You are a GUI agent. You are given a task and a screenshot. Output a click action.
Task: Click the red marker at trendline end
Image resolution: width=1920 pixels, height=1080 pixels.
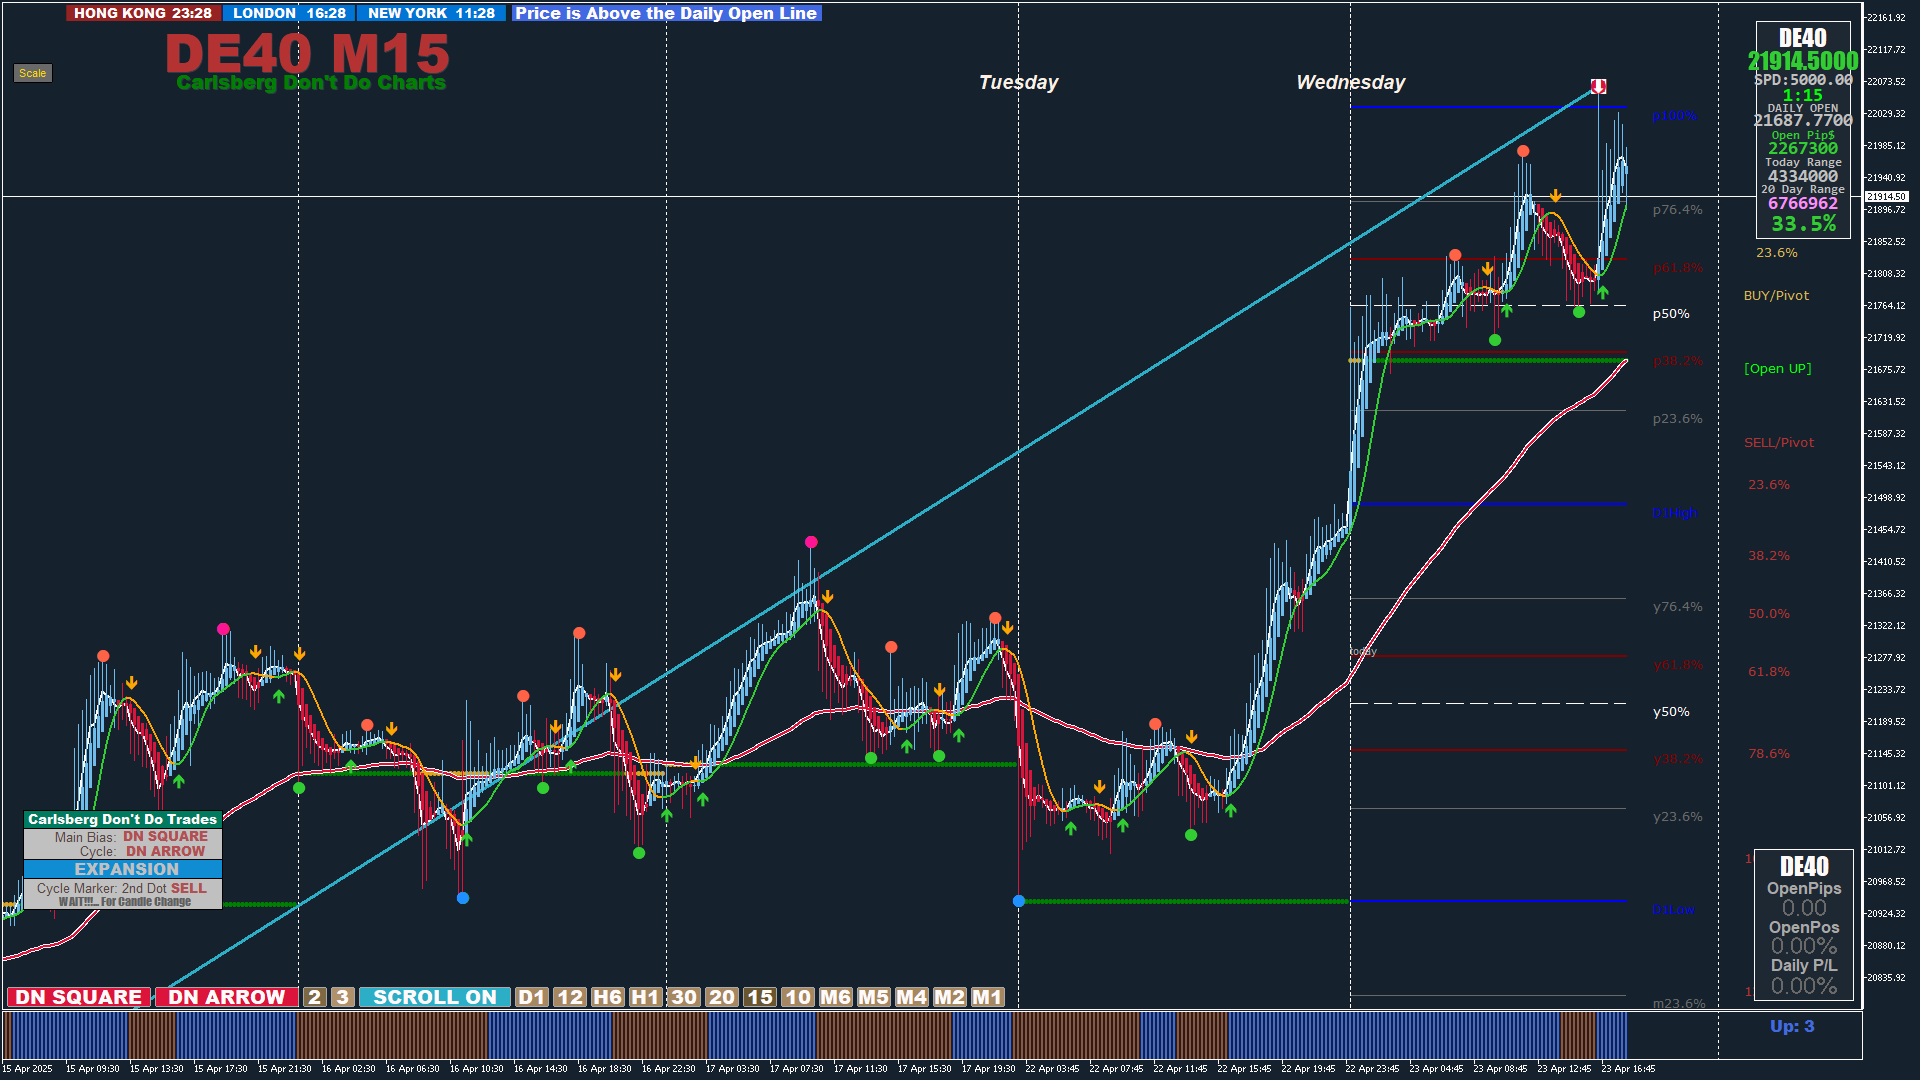point(1598,86)
